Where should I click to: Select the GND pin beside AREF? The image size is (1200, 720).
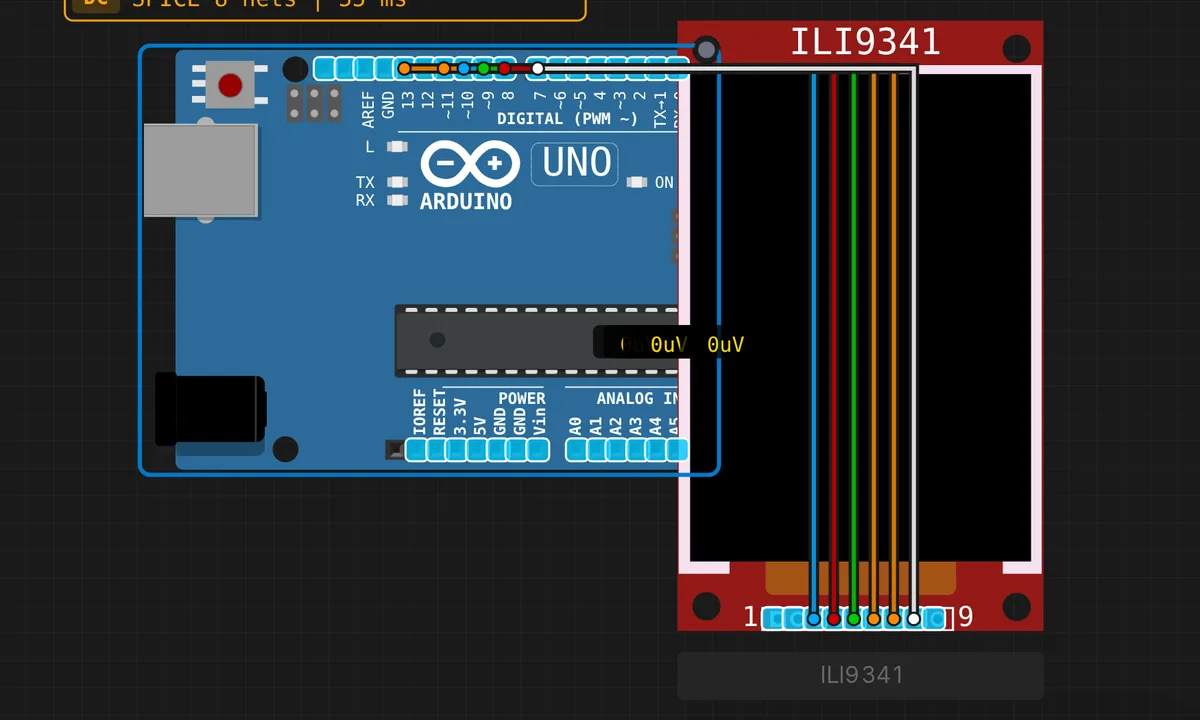click(385, 68)
